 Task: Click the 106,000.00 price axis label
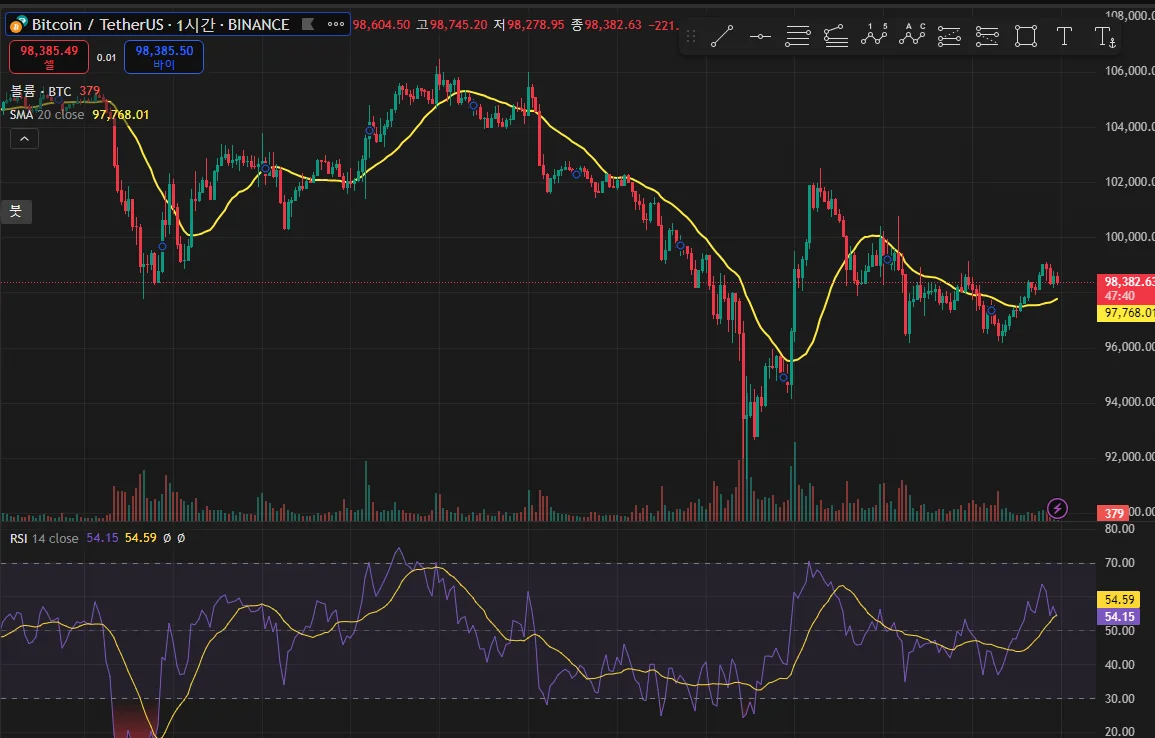click(x=1129, y=71)
